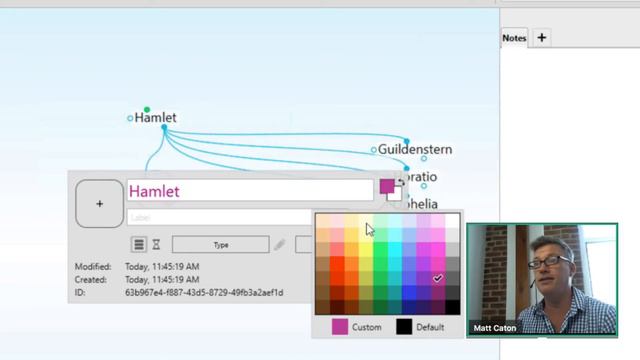This screenshot has height=360, width=640.
Task: Click the Matt Caton webcam thumbnail
Action: click(542, 280)
